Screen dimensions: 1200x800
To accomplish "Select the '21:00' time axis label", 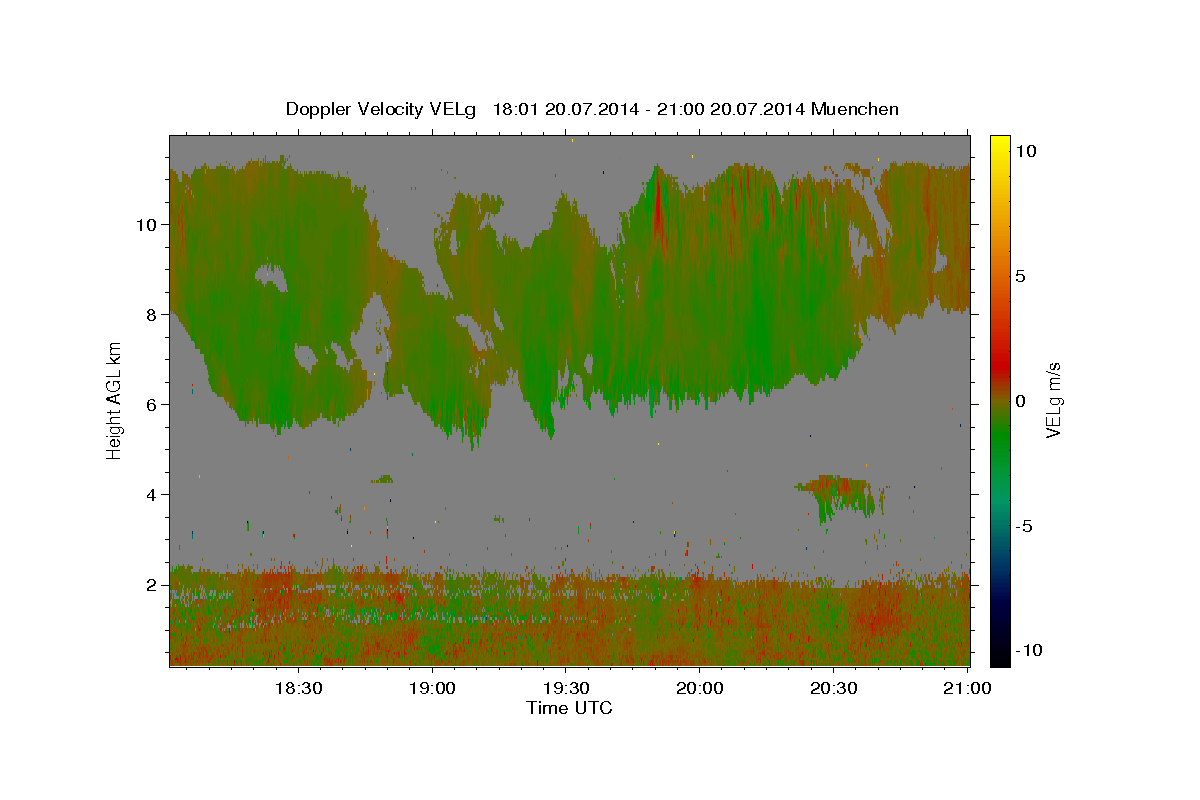I will (x=968, y=688).
